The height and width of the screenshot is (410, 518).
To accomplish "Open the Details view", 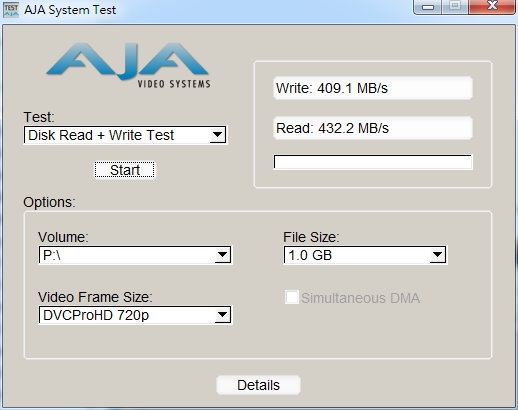I will (258, 385).
